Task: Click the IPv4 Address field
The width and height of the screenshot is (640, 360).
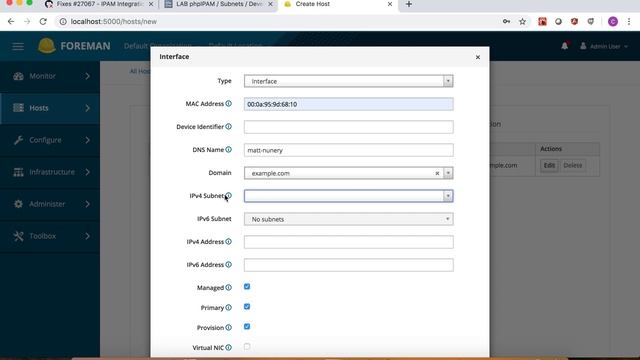Action: [349, 242]
